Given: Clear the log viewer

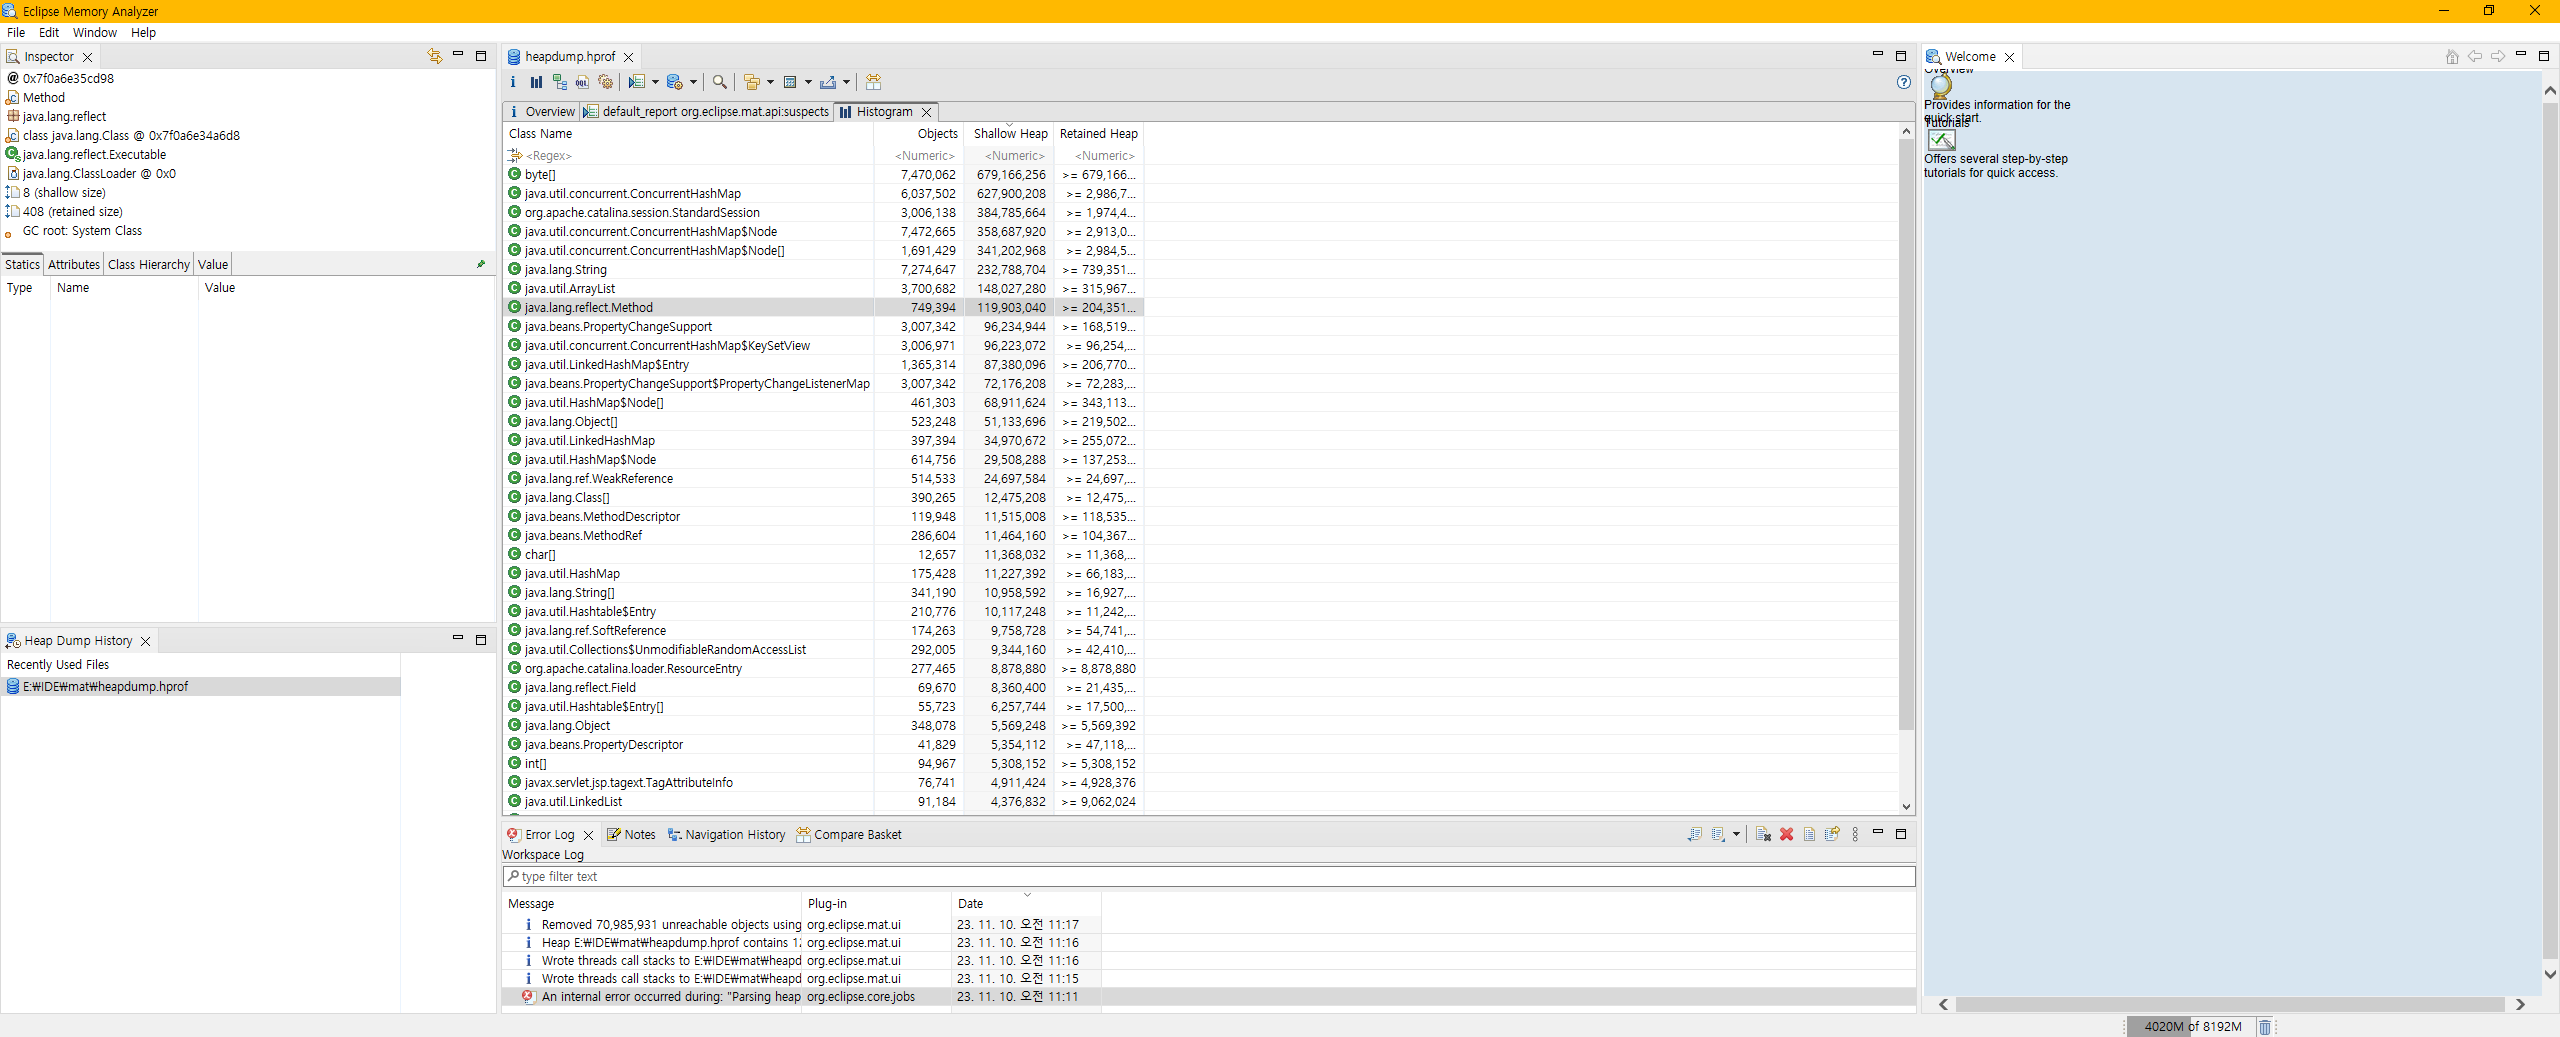Looking at the screenshot, I should click(x=1763, y=834).
